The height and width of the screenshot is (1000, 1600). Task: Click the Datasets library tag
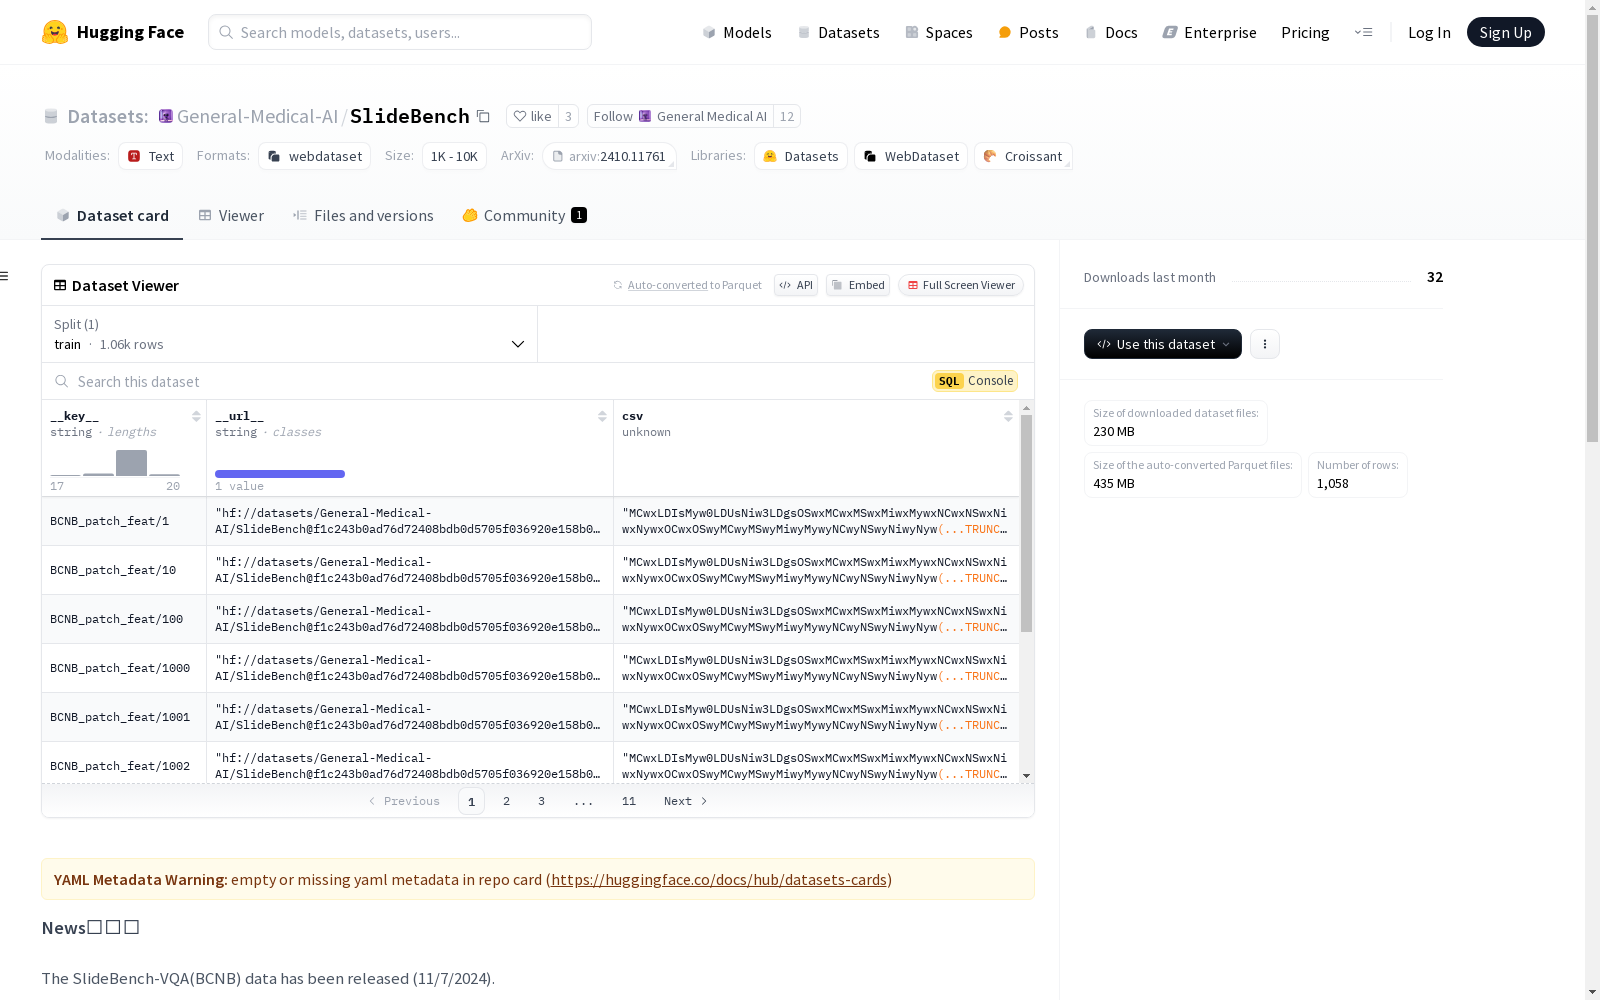801,156
